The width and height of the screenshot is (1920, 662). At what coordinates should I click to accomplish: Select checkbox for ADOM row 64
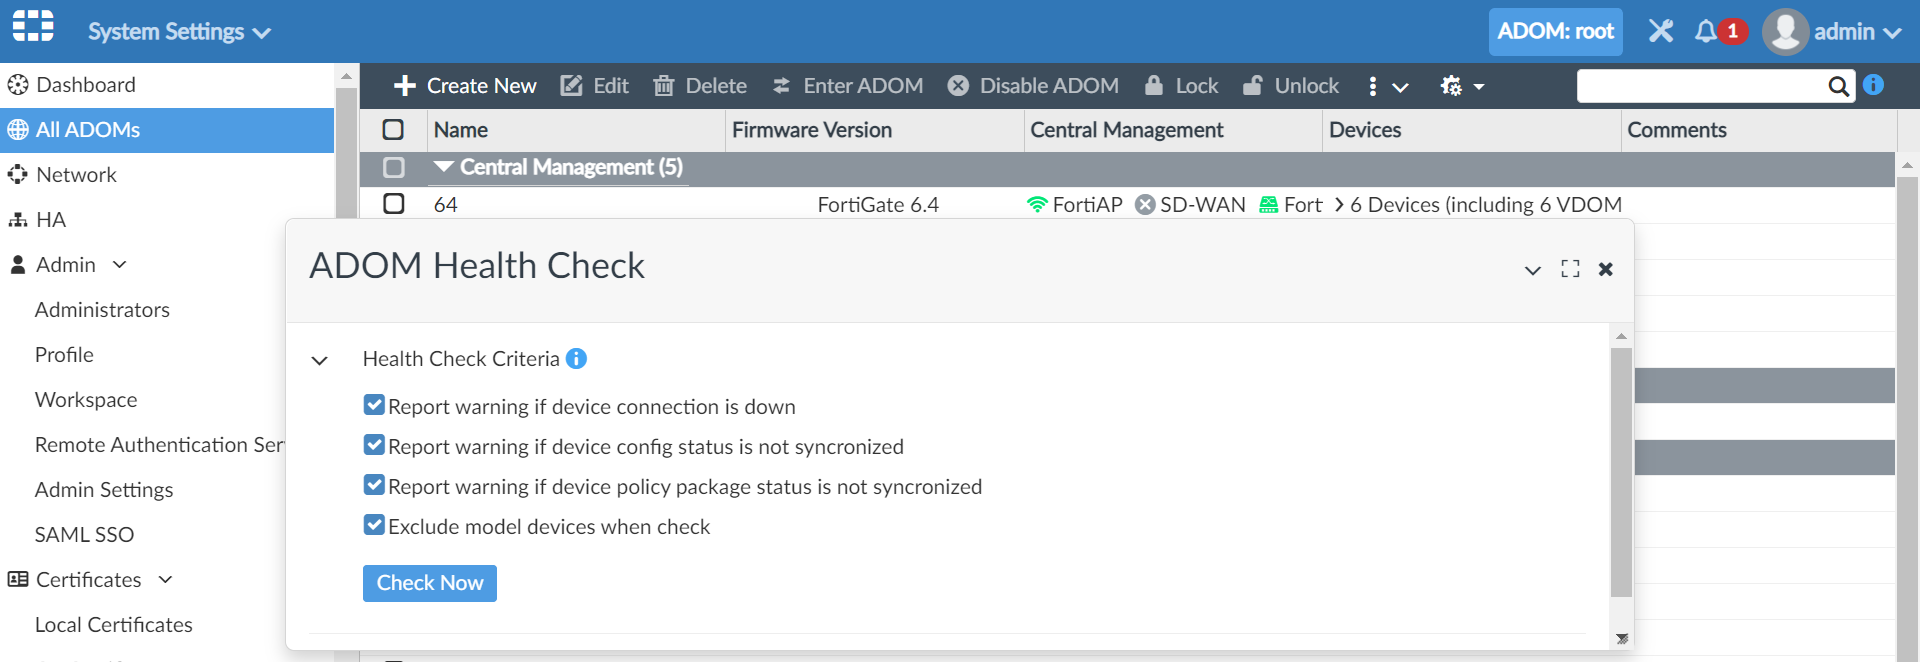(394, 204)
